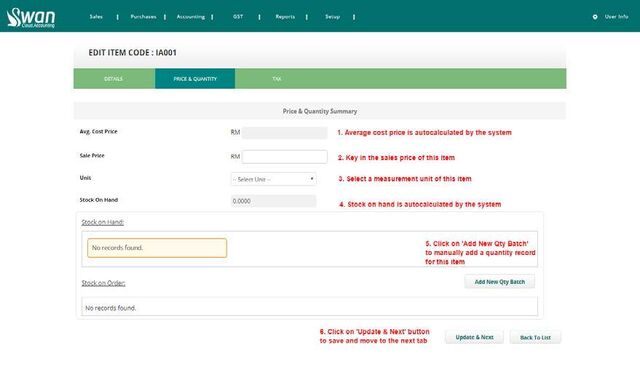The height and width of the screenshot is (378, 640).
Task: Switch to the Tax tab
Action: [277, 79]
